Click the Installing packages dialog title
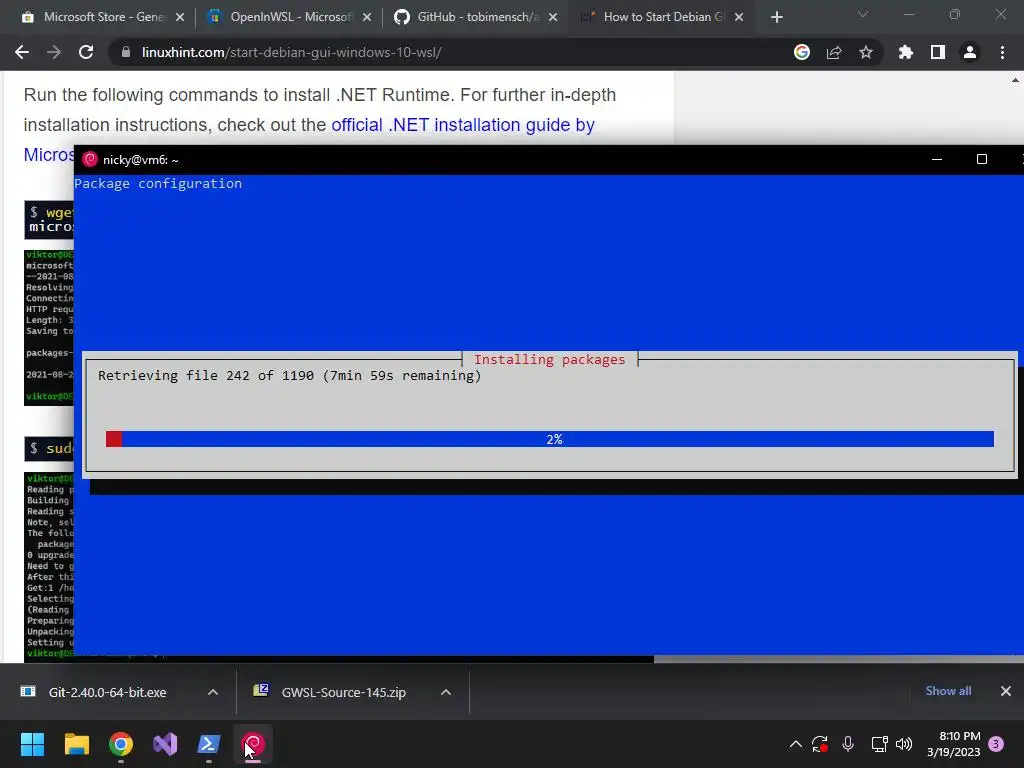Image resolution: width=1024 pixels, height=768 pixels. [549, 359]
